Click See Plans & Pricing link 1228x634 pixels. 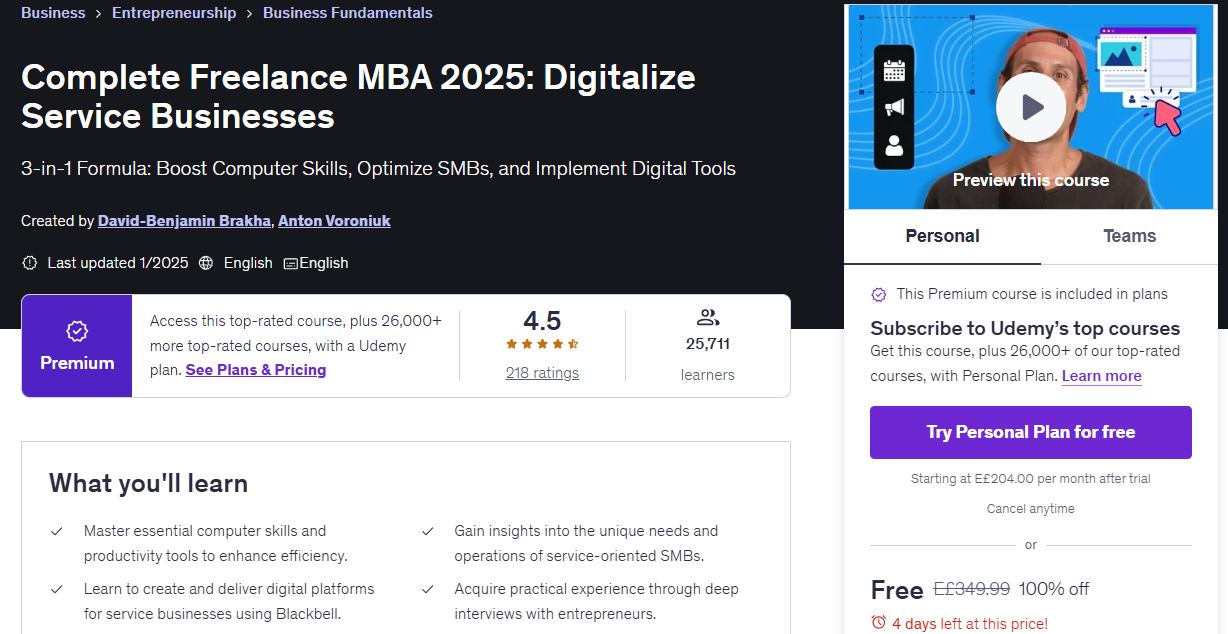tap(256, 370)
